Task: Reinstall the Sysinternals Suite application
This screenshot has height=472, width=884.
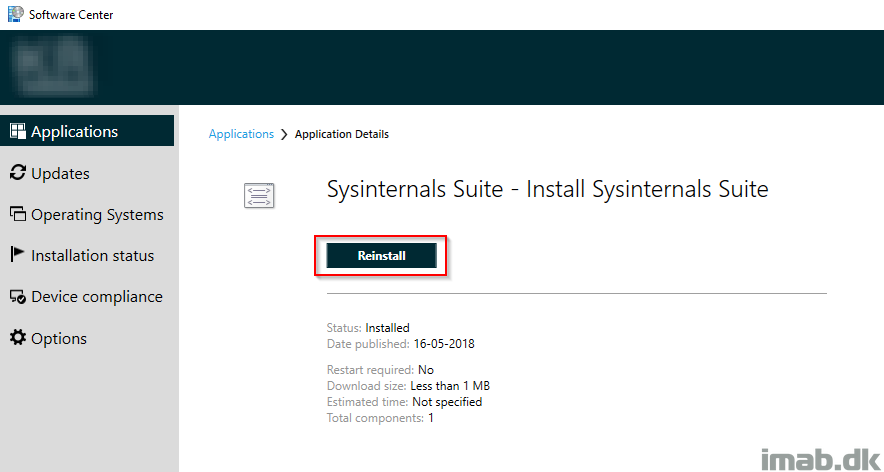Action: click(x=382, y=255)
